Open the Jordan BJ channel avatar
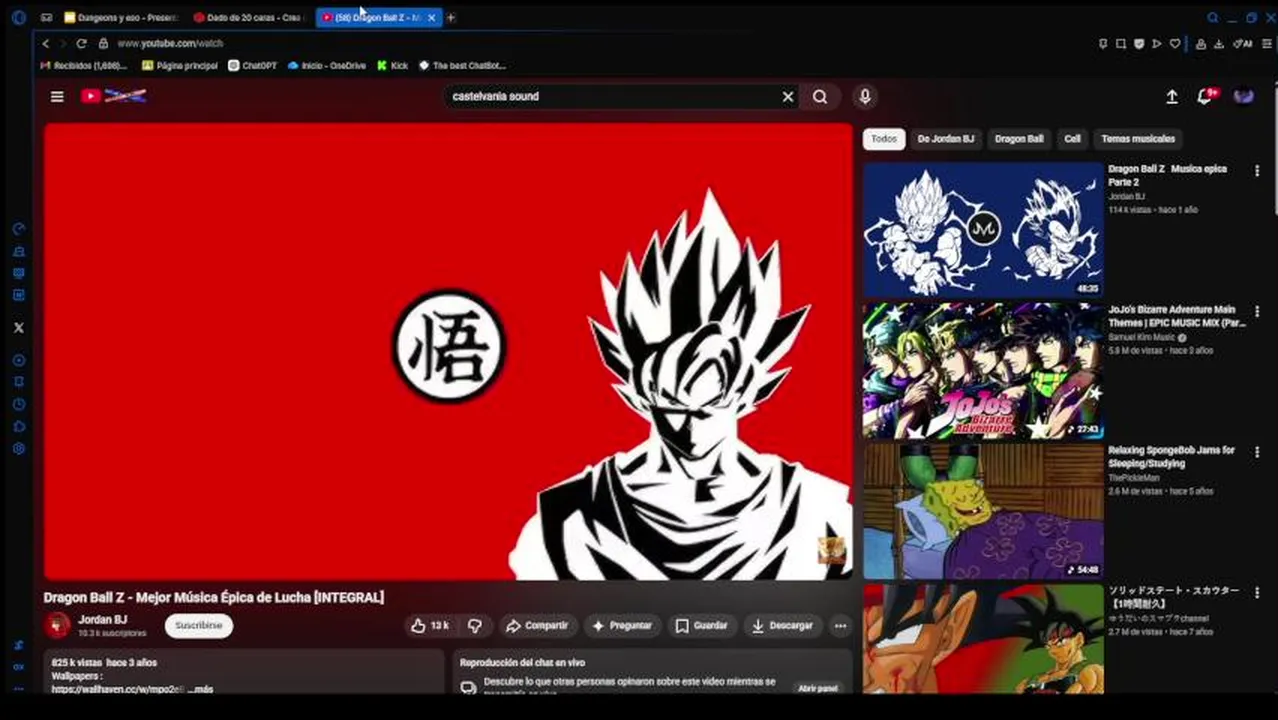The width and height of the screenshot is (1278, 720). click(x=58, y=625)
